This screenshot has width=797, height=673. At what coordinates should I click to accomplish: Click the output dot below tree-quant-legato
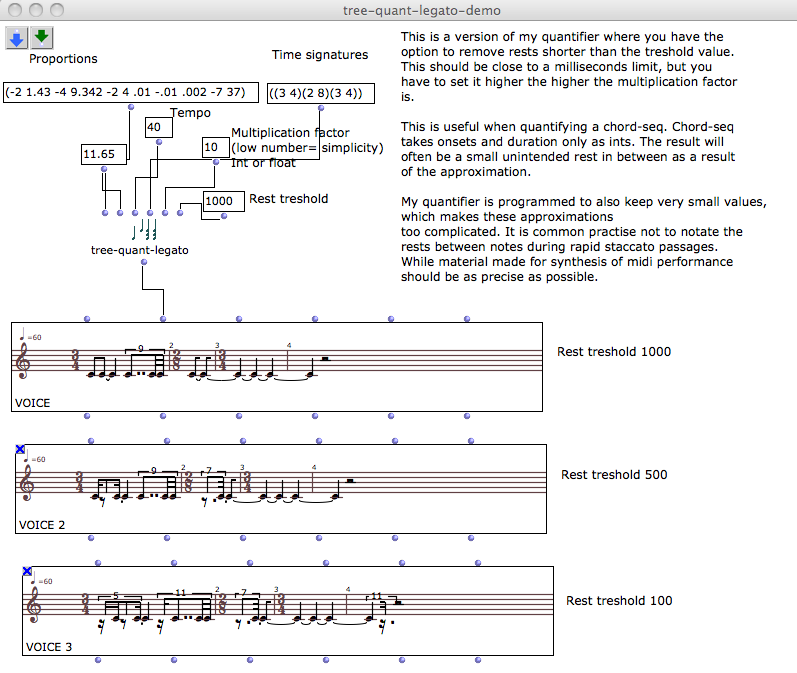[x=144, y=262]
